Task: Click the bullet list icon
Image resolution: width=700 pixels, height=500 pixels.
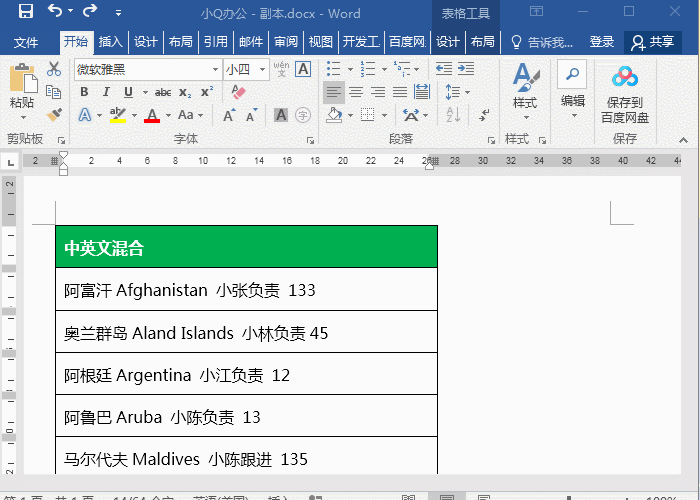Action: pos(333,69)
